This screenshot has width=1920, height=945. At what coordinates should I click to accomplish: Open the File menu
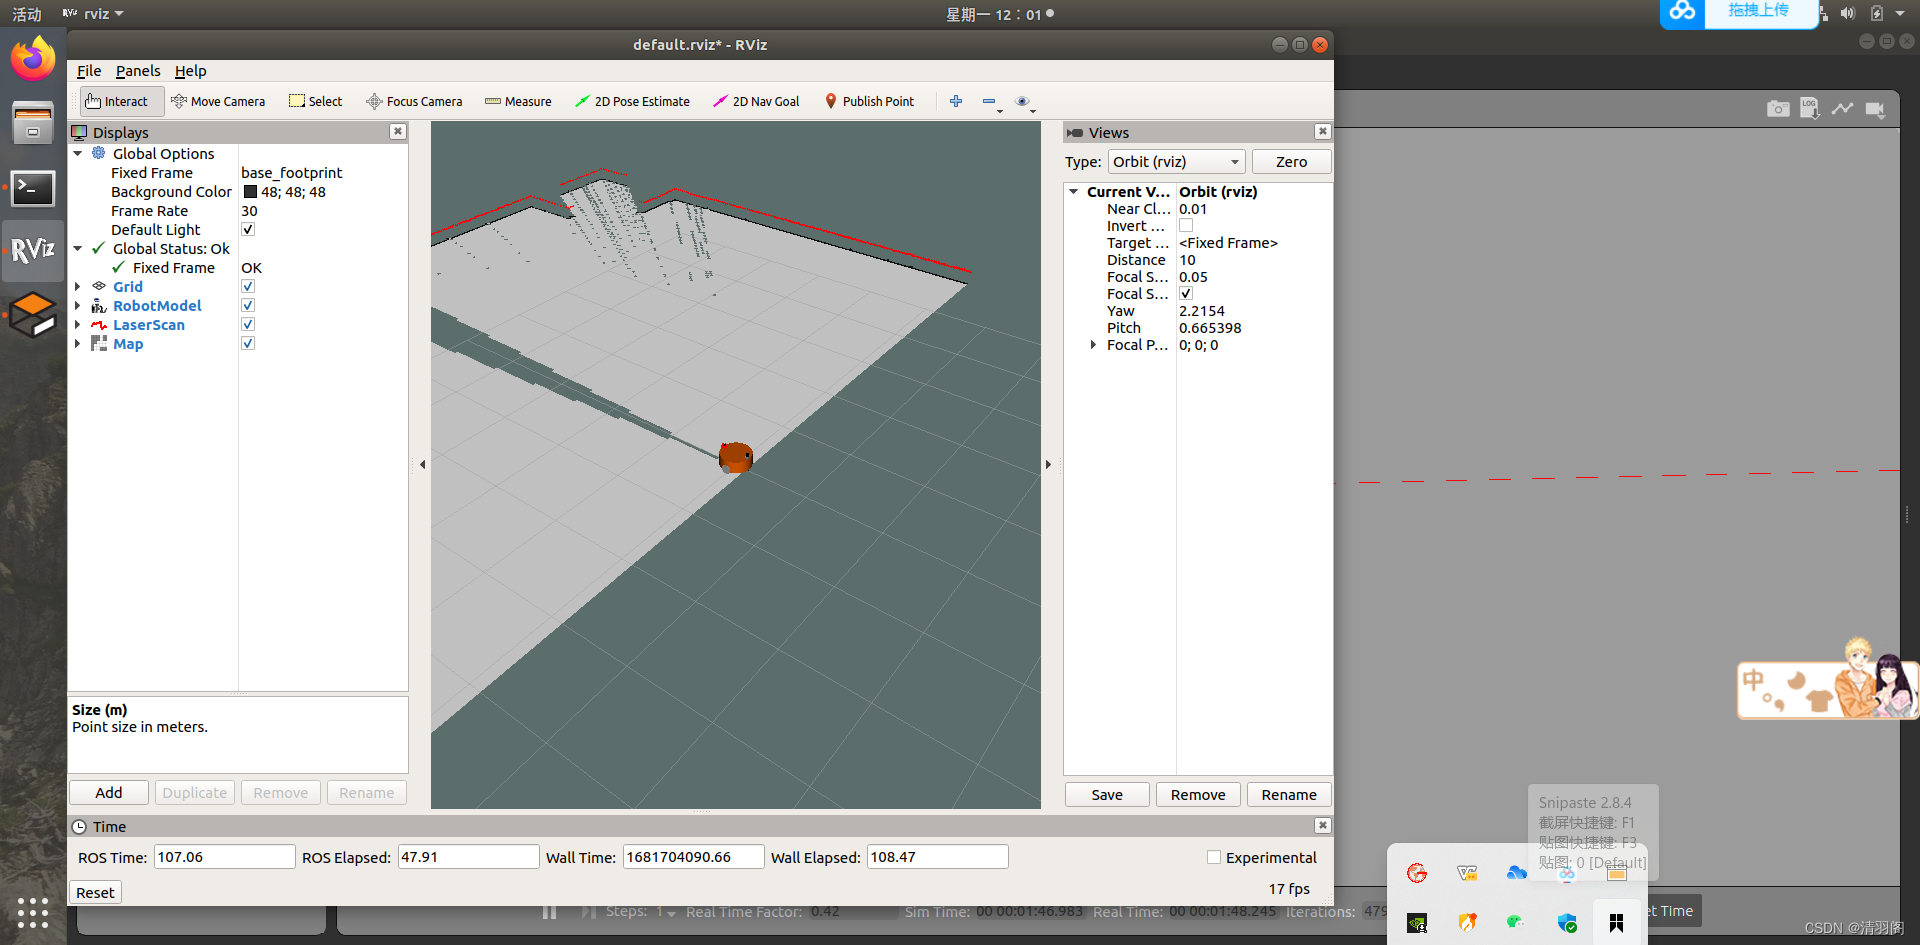click(x=89, y=70)
